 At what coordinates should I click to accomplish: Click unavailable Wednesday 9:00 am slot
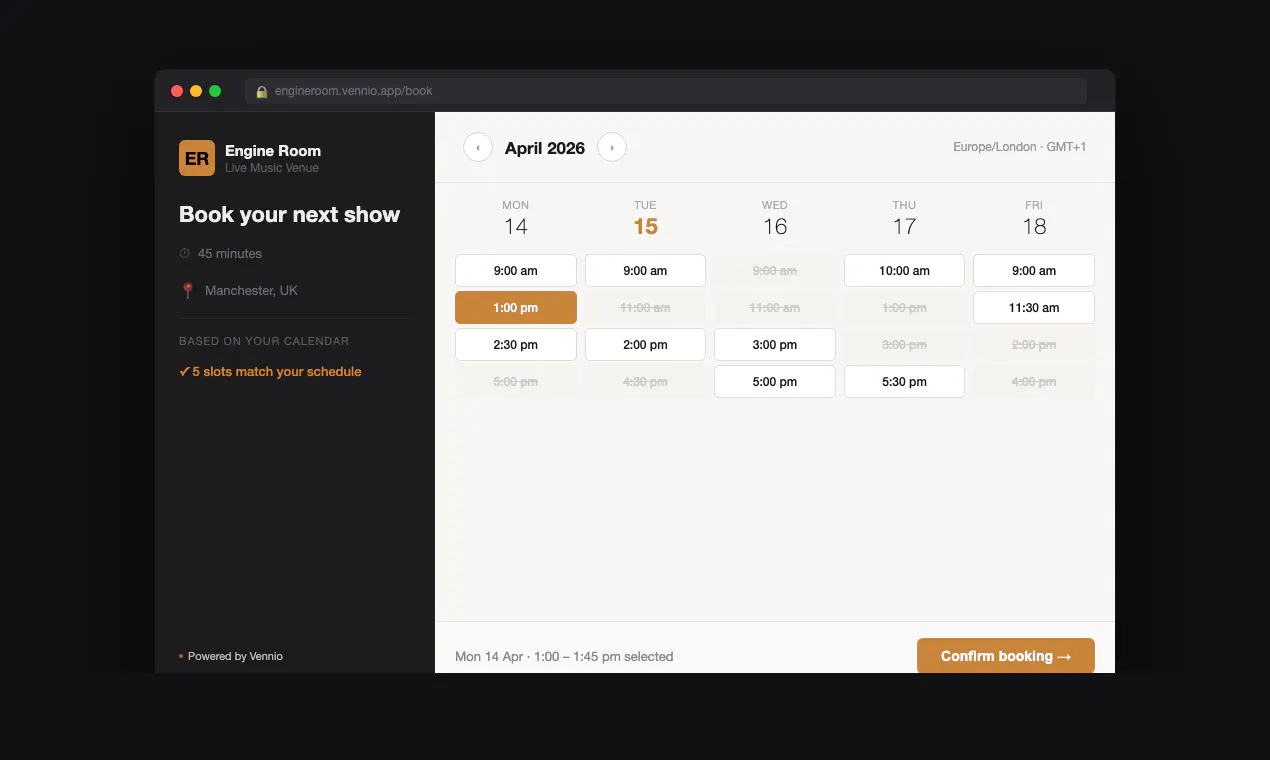[x=775, y=271]
